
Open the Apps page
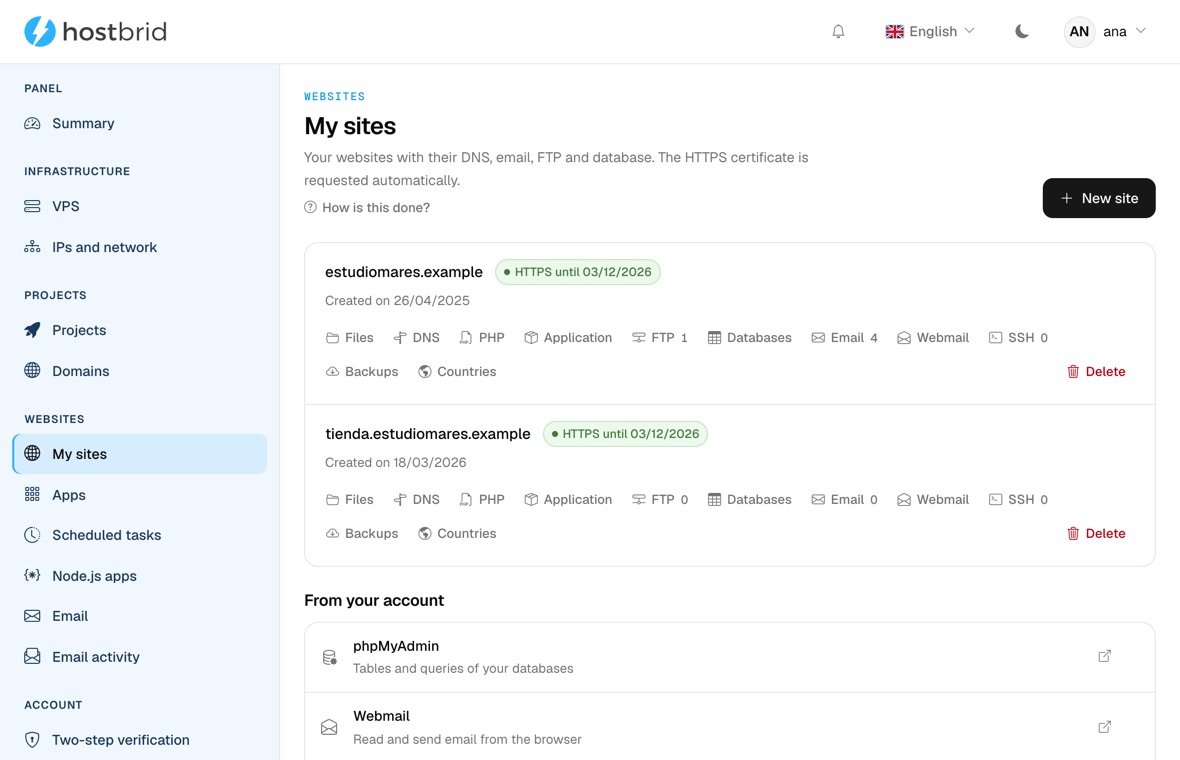(139, 495)
